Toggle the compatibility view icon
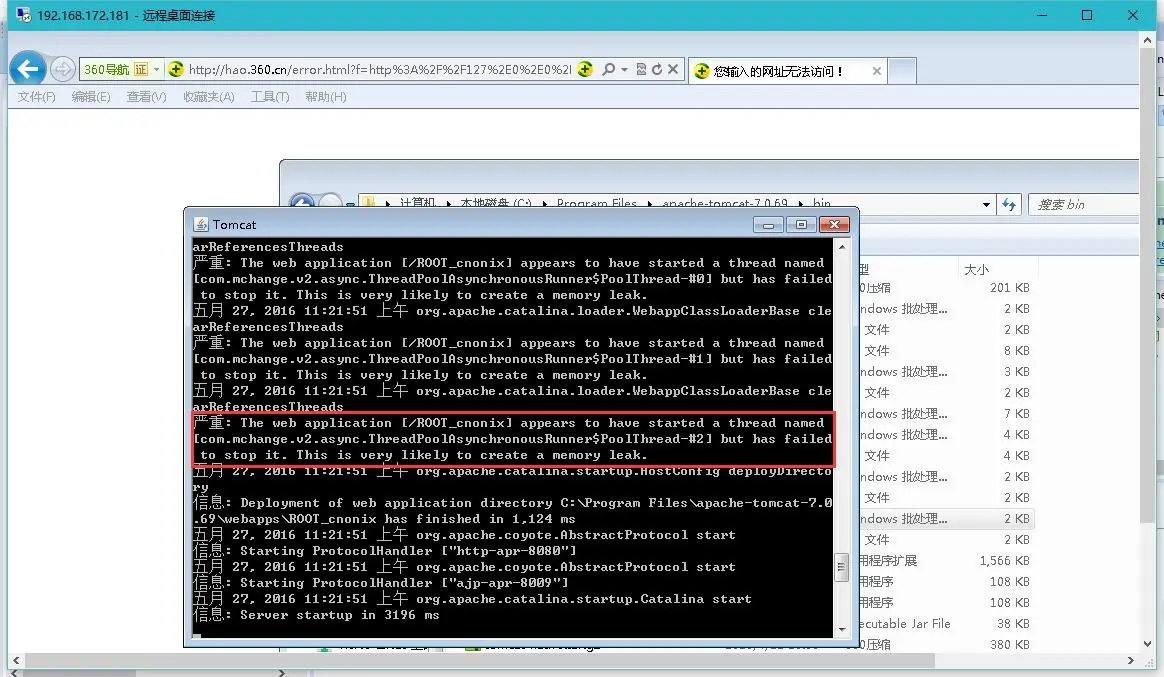 (641, 69)
